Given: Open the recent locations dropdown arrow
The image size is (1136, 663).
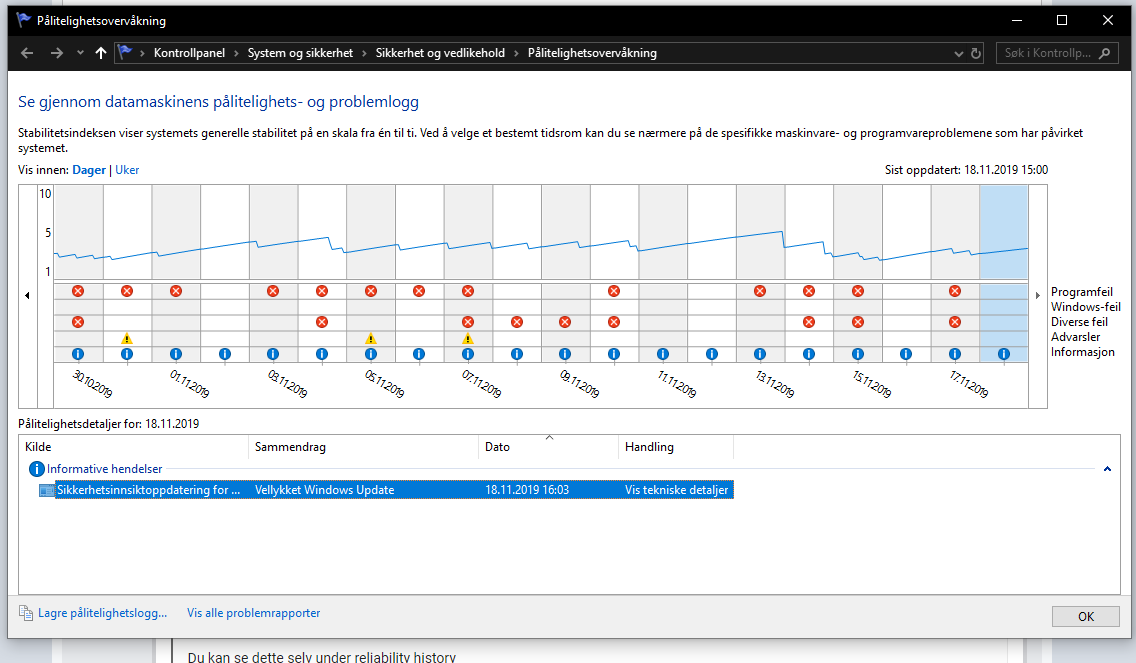Looking at the screenshot, I should [80, 53].
